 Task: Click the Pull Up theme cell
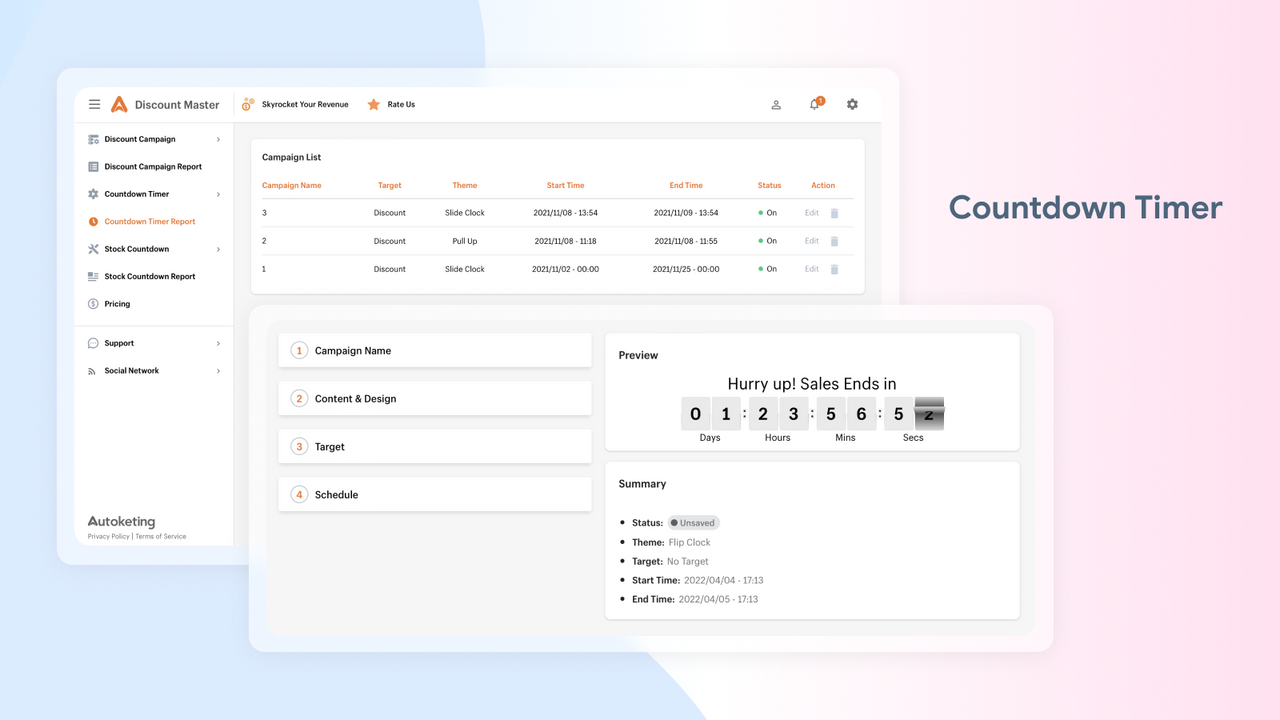coord(465,241)
